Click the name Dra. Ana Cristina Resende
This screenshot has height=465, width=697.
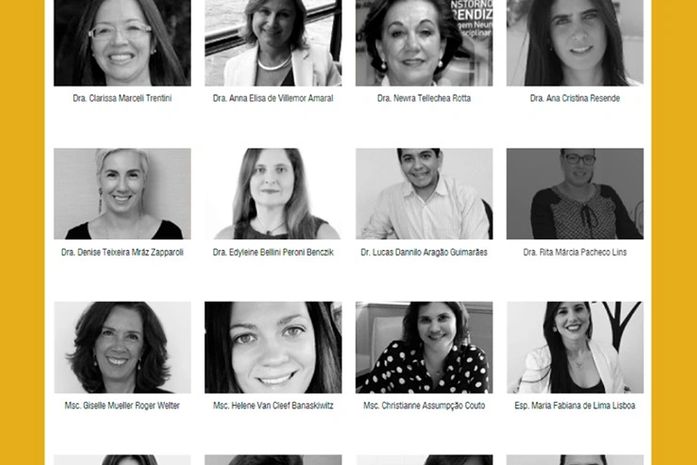(x=575, y=98)
